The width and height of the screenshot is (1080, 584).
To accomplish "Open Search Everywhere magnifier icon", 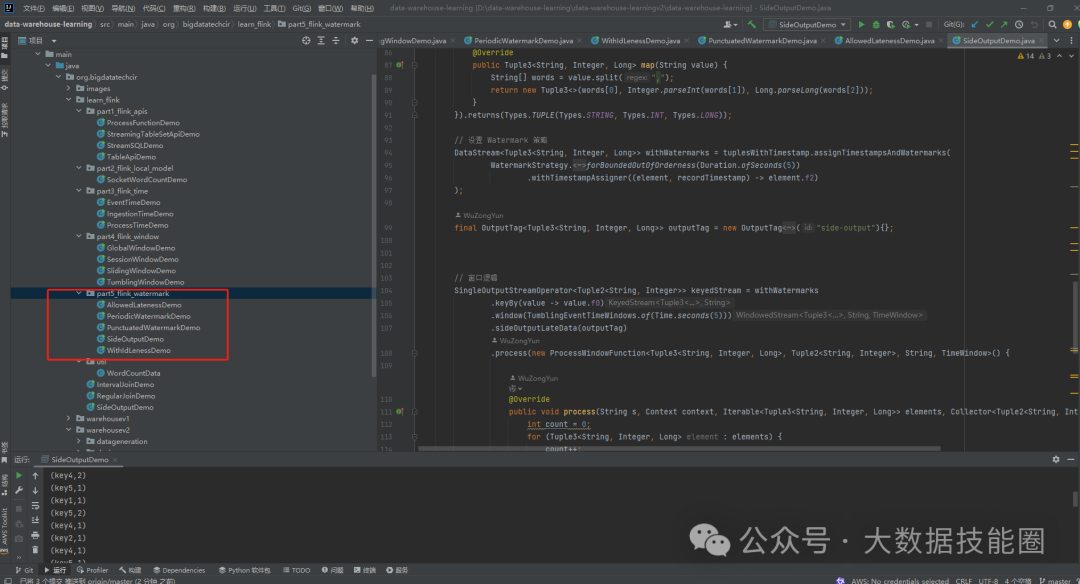I will click(x=1052, y=24).
